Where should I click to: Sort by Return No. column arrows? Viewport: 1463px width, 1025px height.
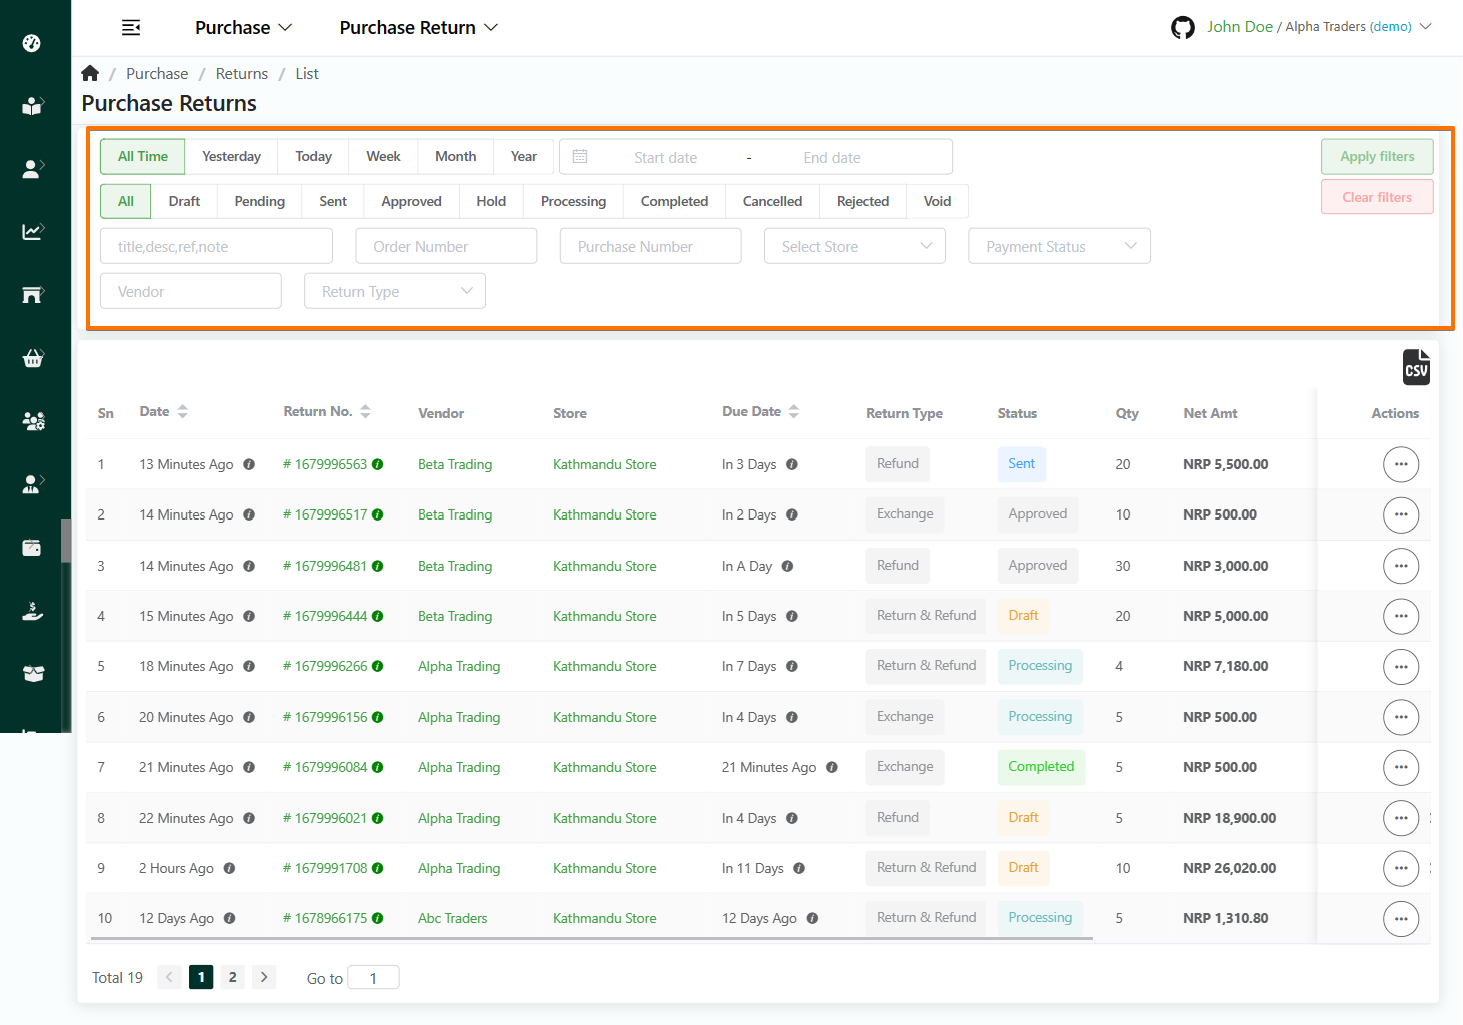click(x=366, y=411)
